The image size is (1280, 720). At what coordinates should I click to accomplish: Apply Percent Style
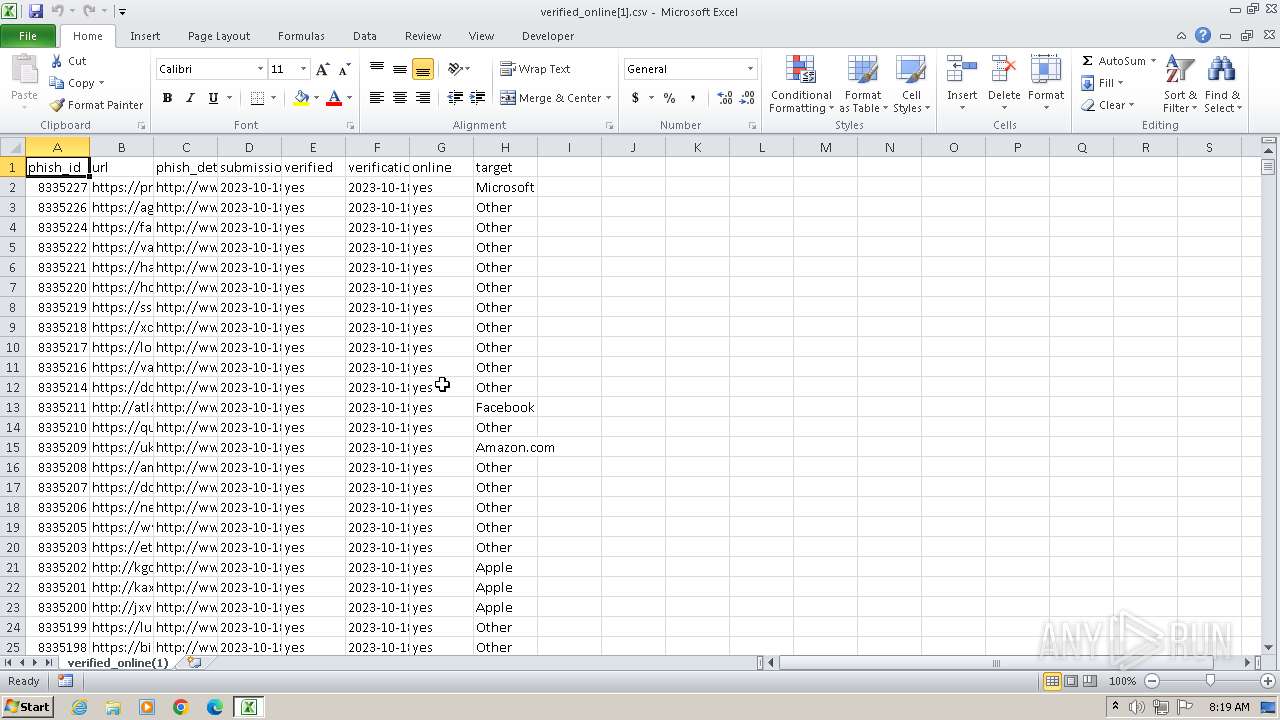670,98
